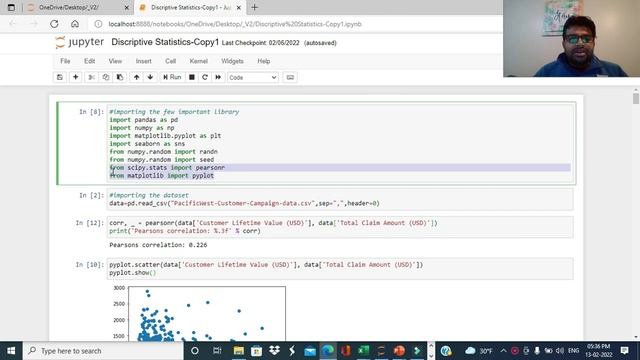Close the Discriptive Statistics-Copy1 tab

(x=239, y=7)
